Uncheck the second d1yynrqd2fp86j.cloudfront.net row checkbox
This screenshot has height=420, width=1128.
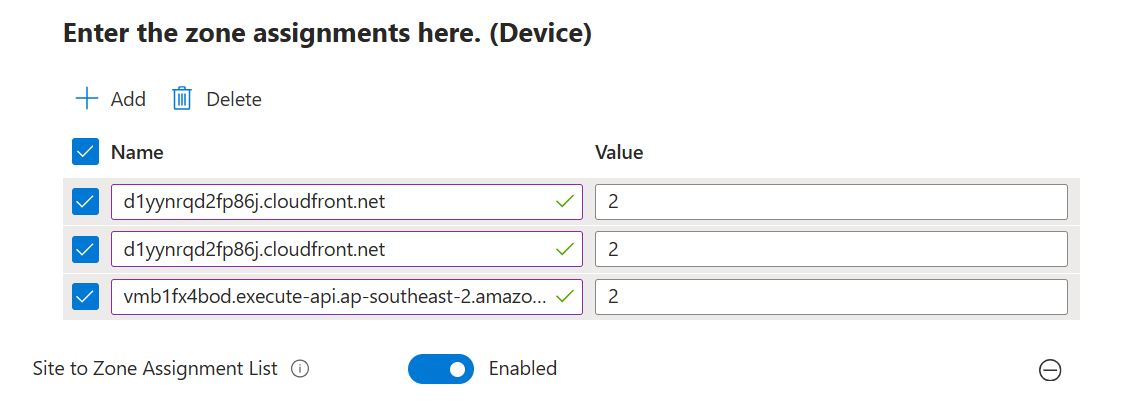(86, 249)
